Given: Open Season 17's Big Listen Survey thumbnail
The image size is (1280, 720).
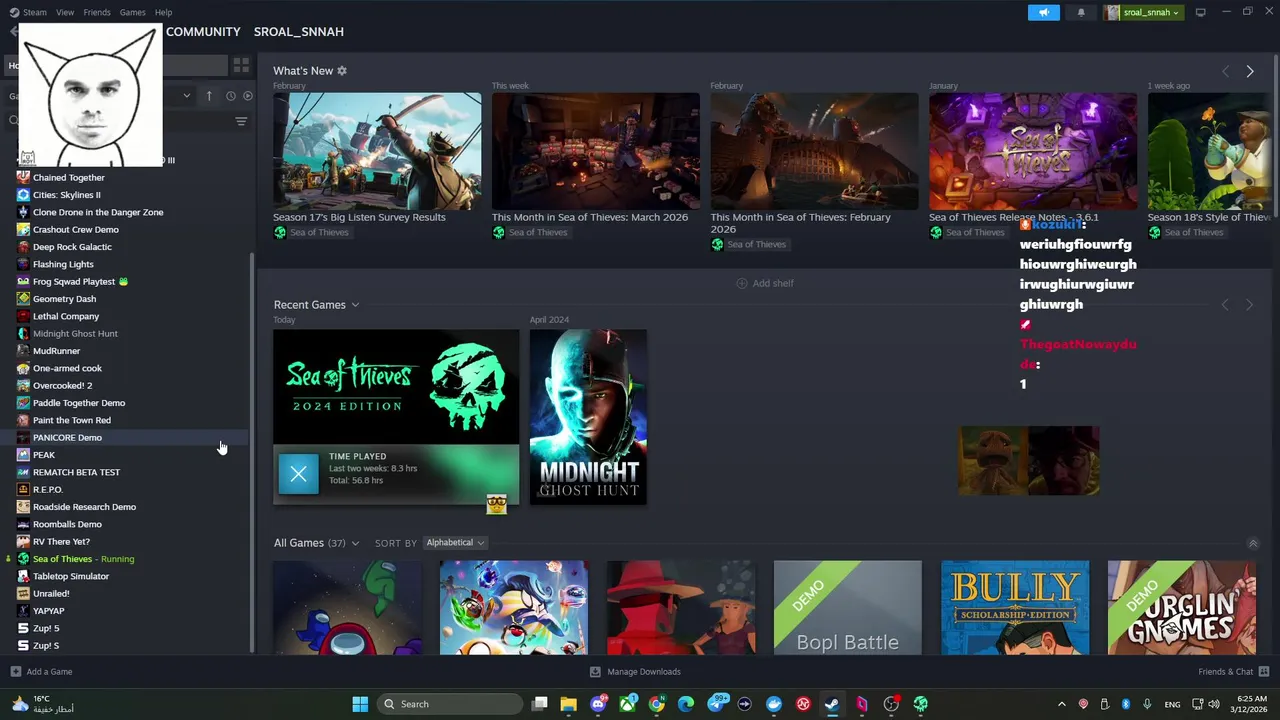Looking at the screenshot, I should [377, 151].
